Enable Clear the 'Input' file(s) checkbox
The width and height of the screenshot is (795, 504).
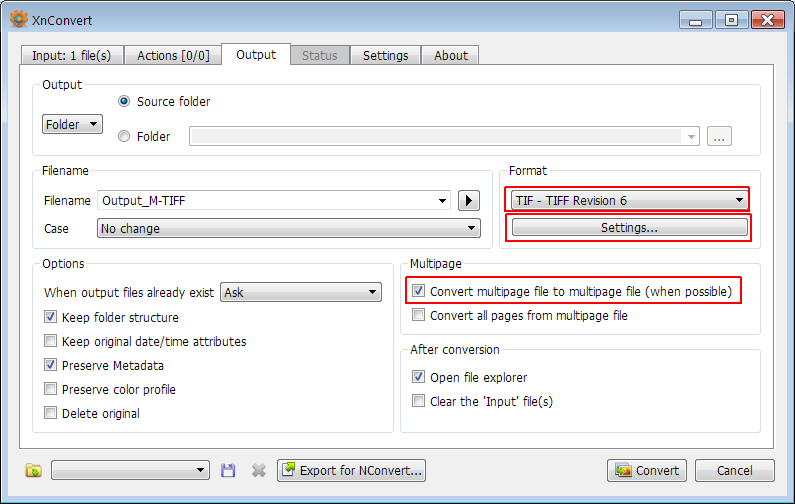point(418,401)
